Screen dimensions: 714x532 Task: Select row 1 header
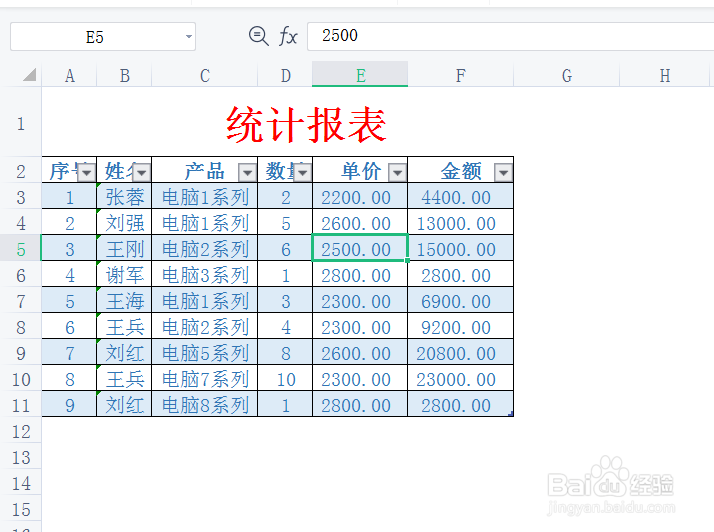pyautogui.click(x=20, y=123)
